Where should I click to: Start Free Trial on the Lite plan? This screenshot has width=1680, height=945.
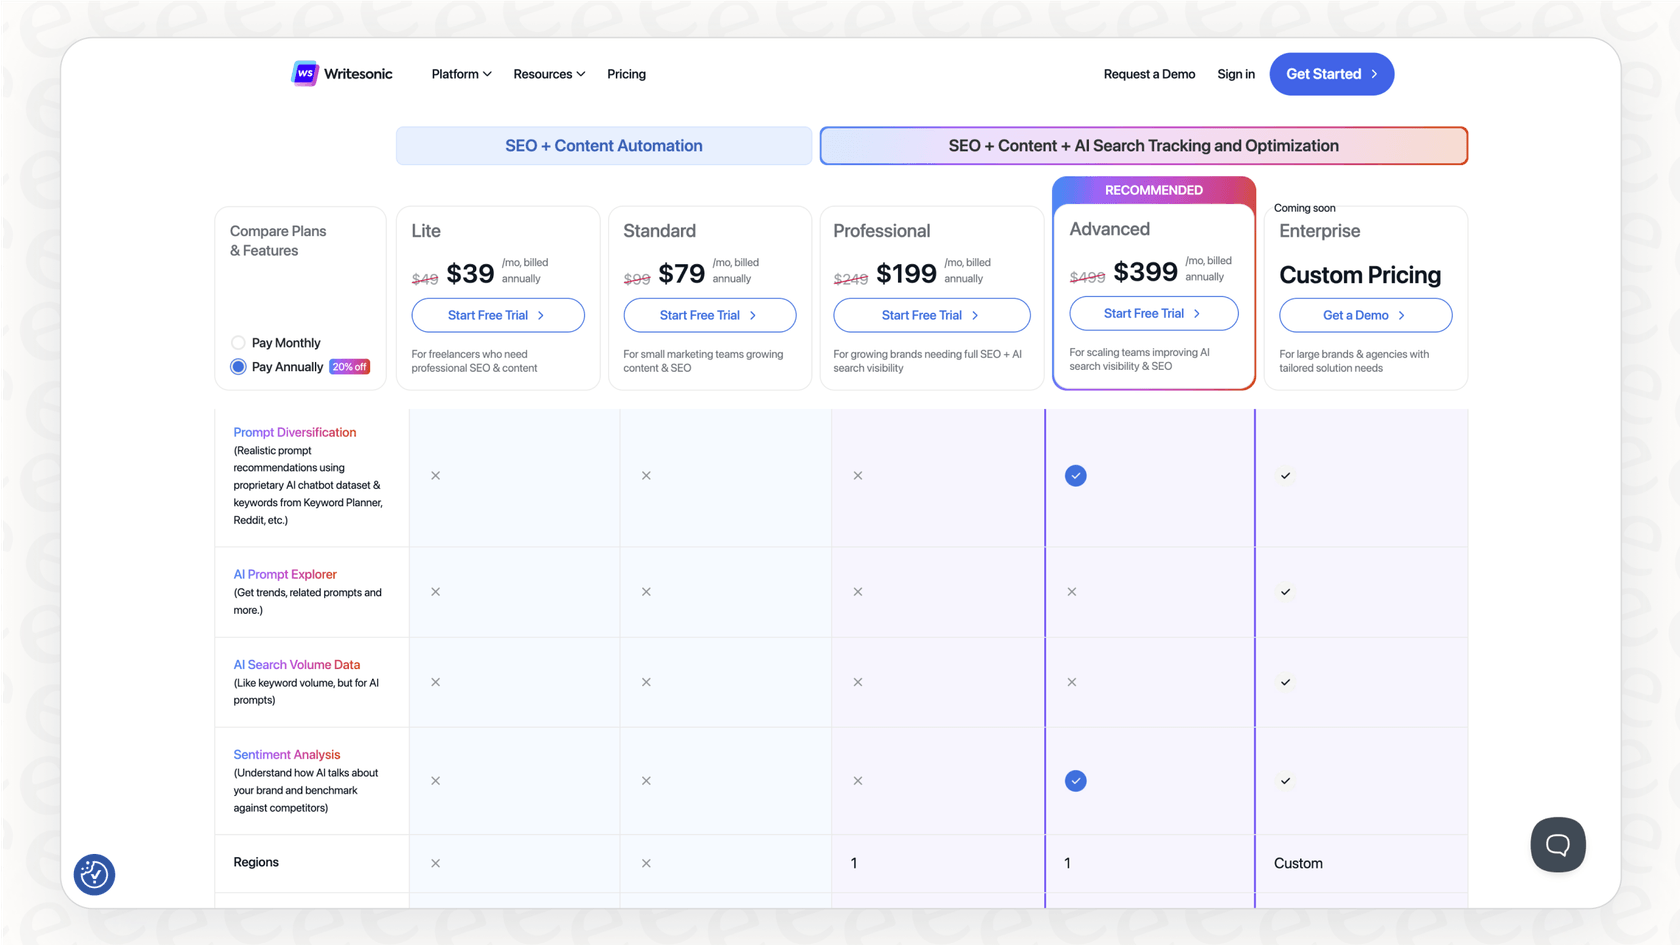coord(497,315)
